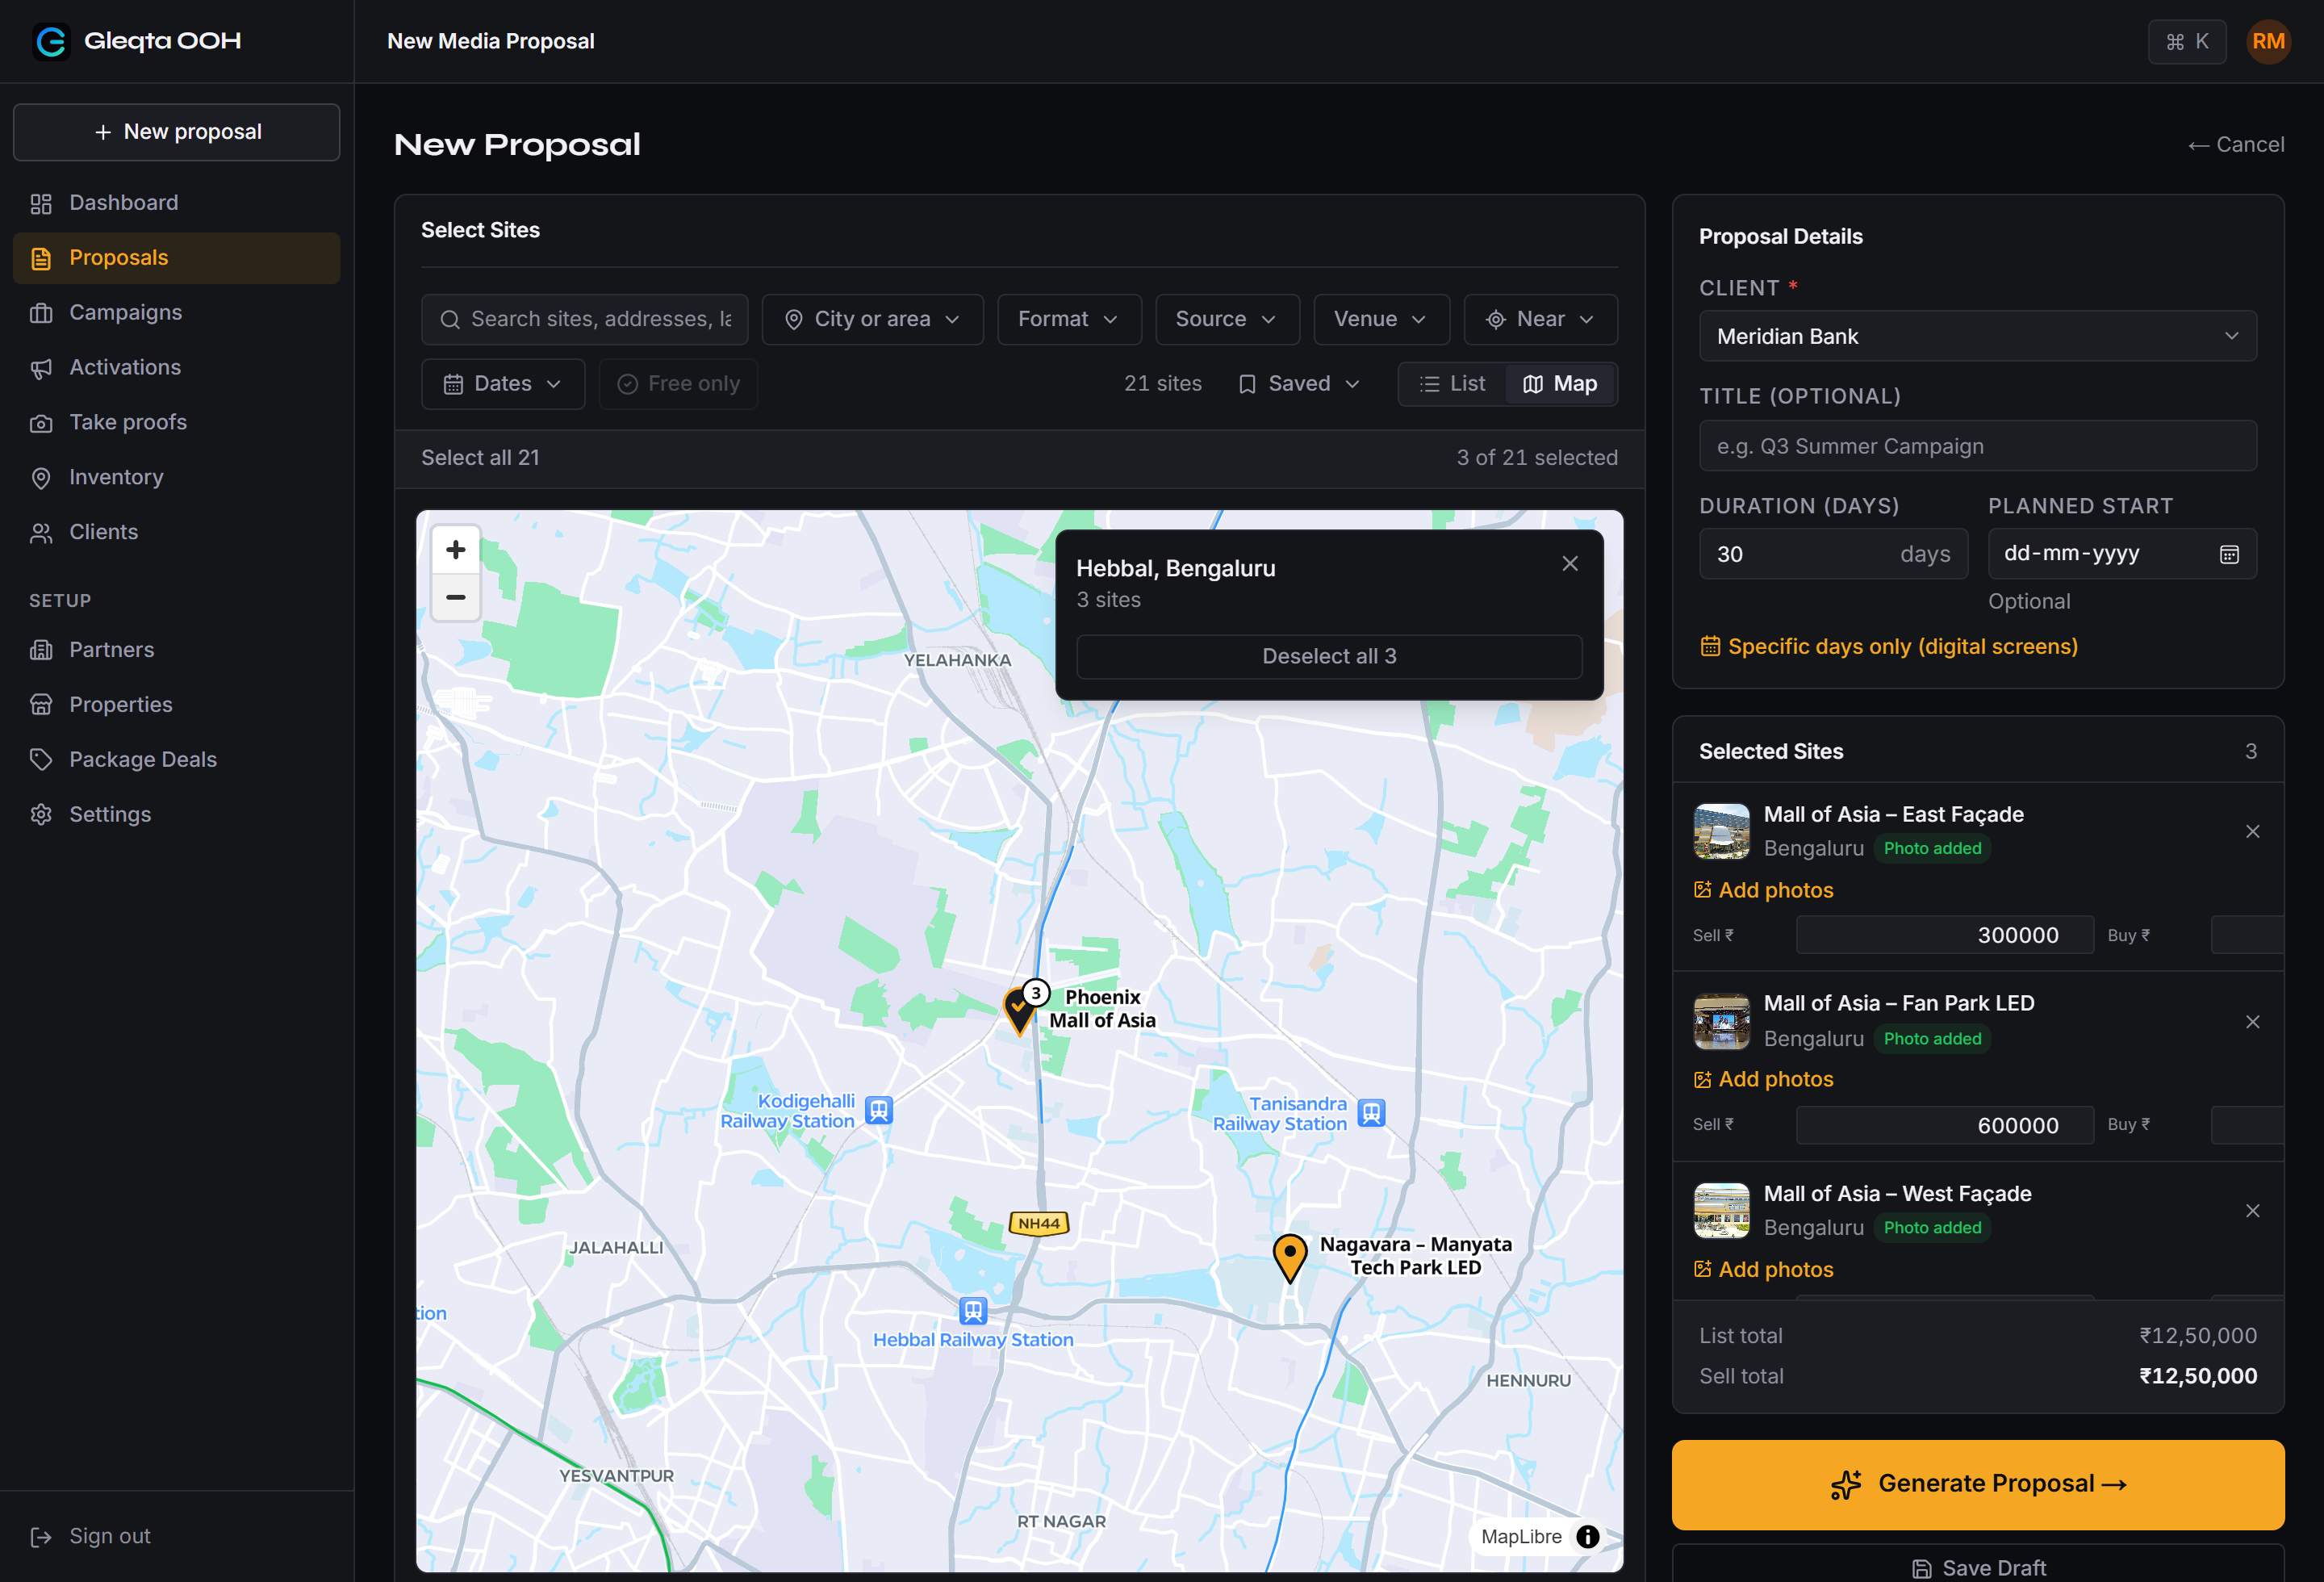
Task: Open the Saved filters dropdown
Action: pyautogui.click(x=1299, y=384)
